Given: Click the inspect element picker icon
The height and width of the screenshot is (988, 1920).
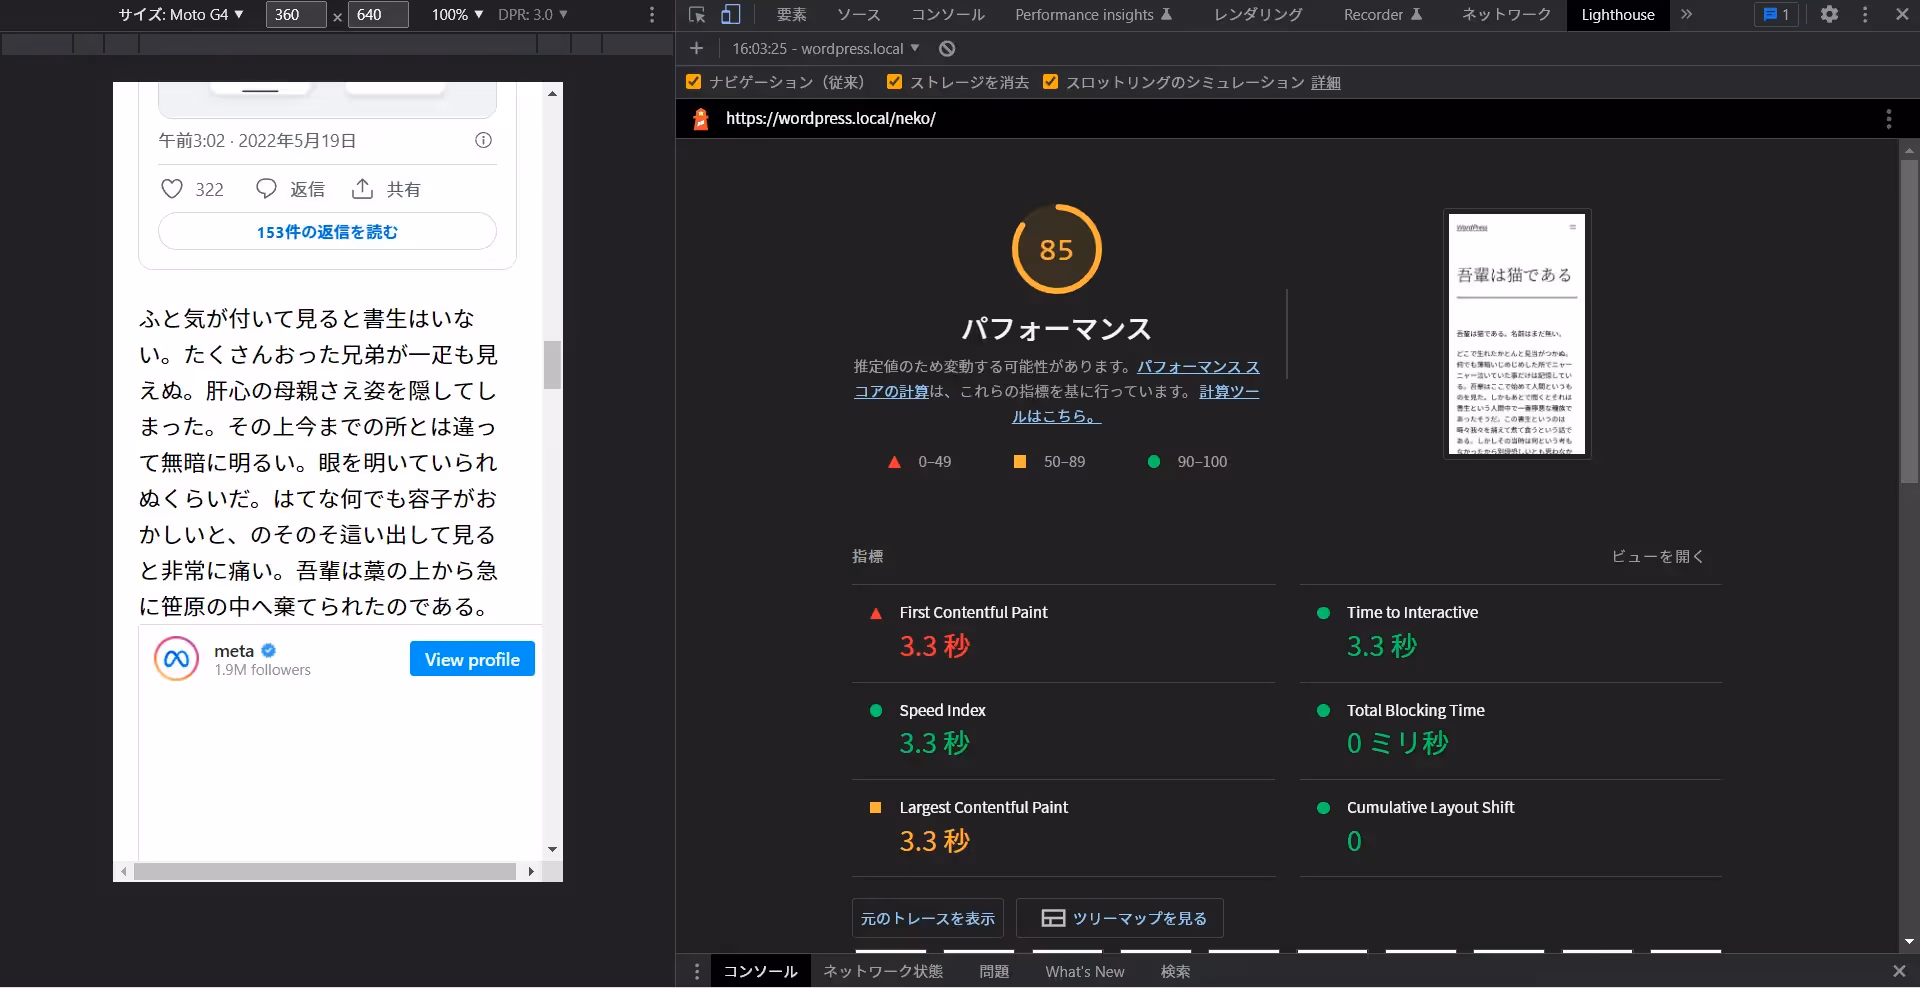Looking at the screenshot, I should pos(698,15).
